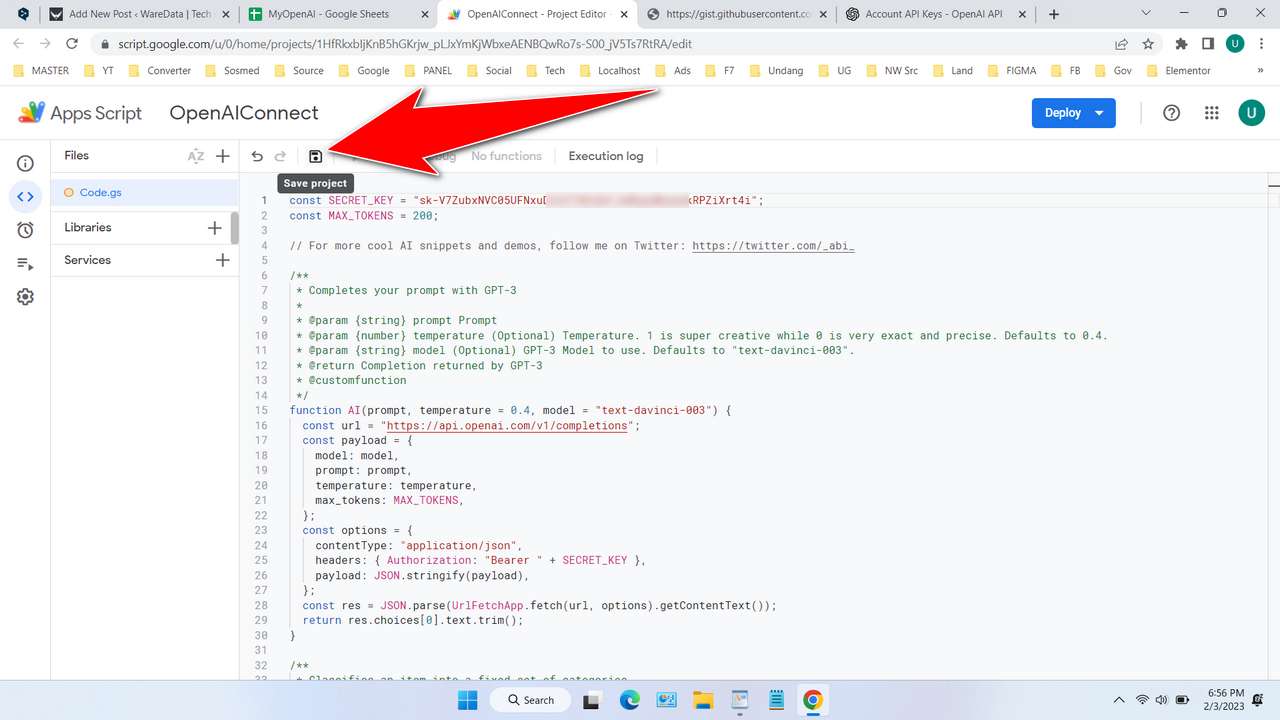Open the Triggers panel via alarm clock icon

click(x=25, y=229)
